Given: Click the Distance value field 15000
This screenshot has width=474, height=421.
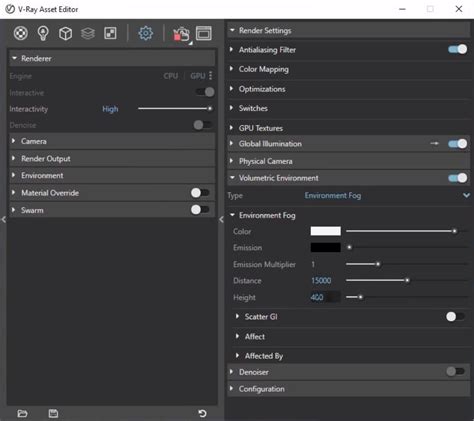Looking at the screenshot, I should (325, 281).
